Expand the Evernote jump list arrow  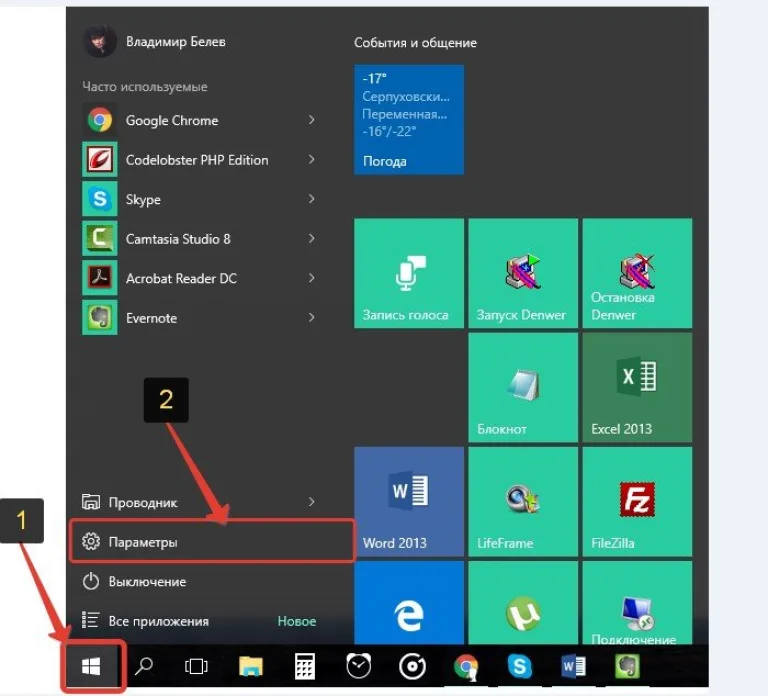[312, 318]
